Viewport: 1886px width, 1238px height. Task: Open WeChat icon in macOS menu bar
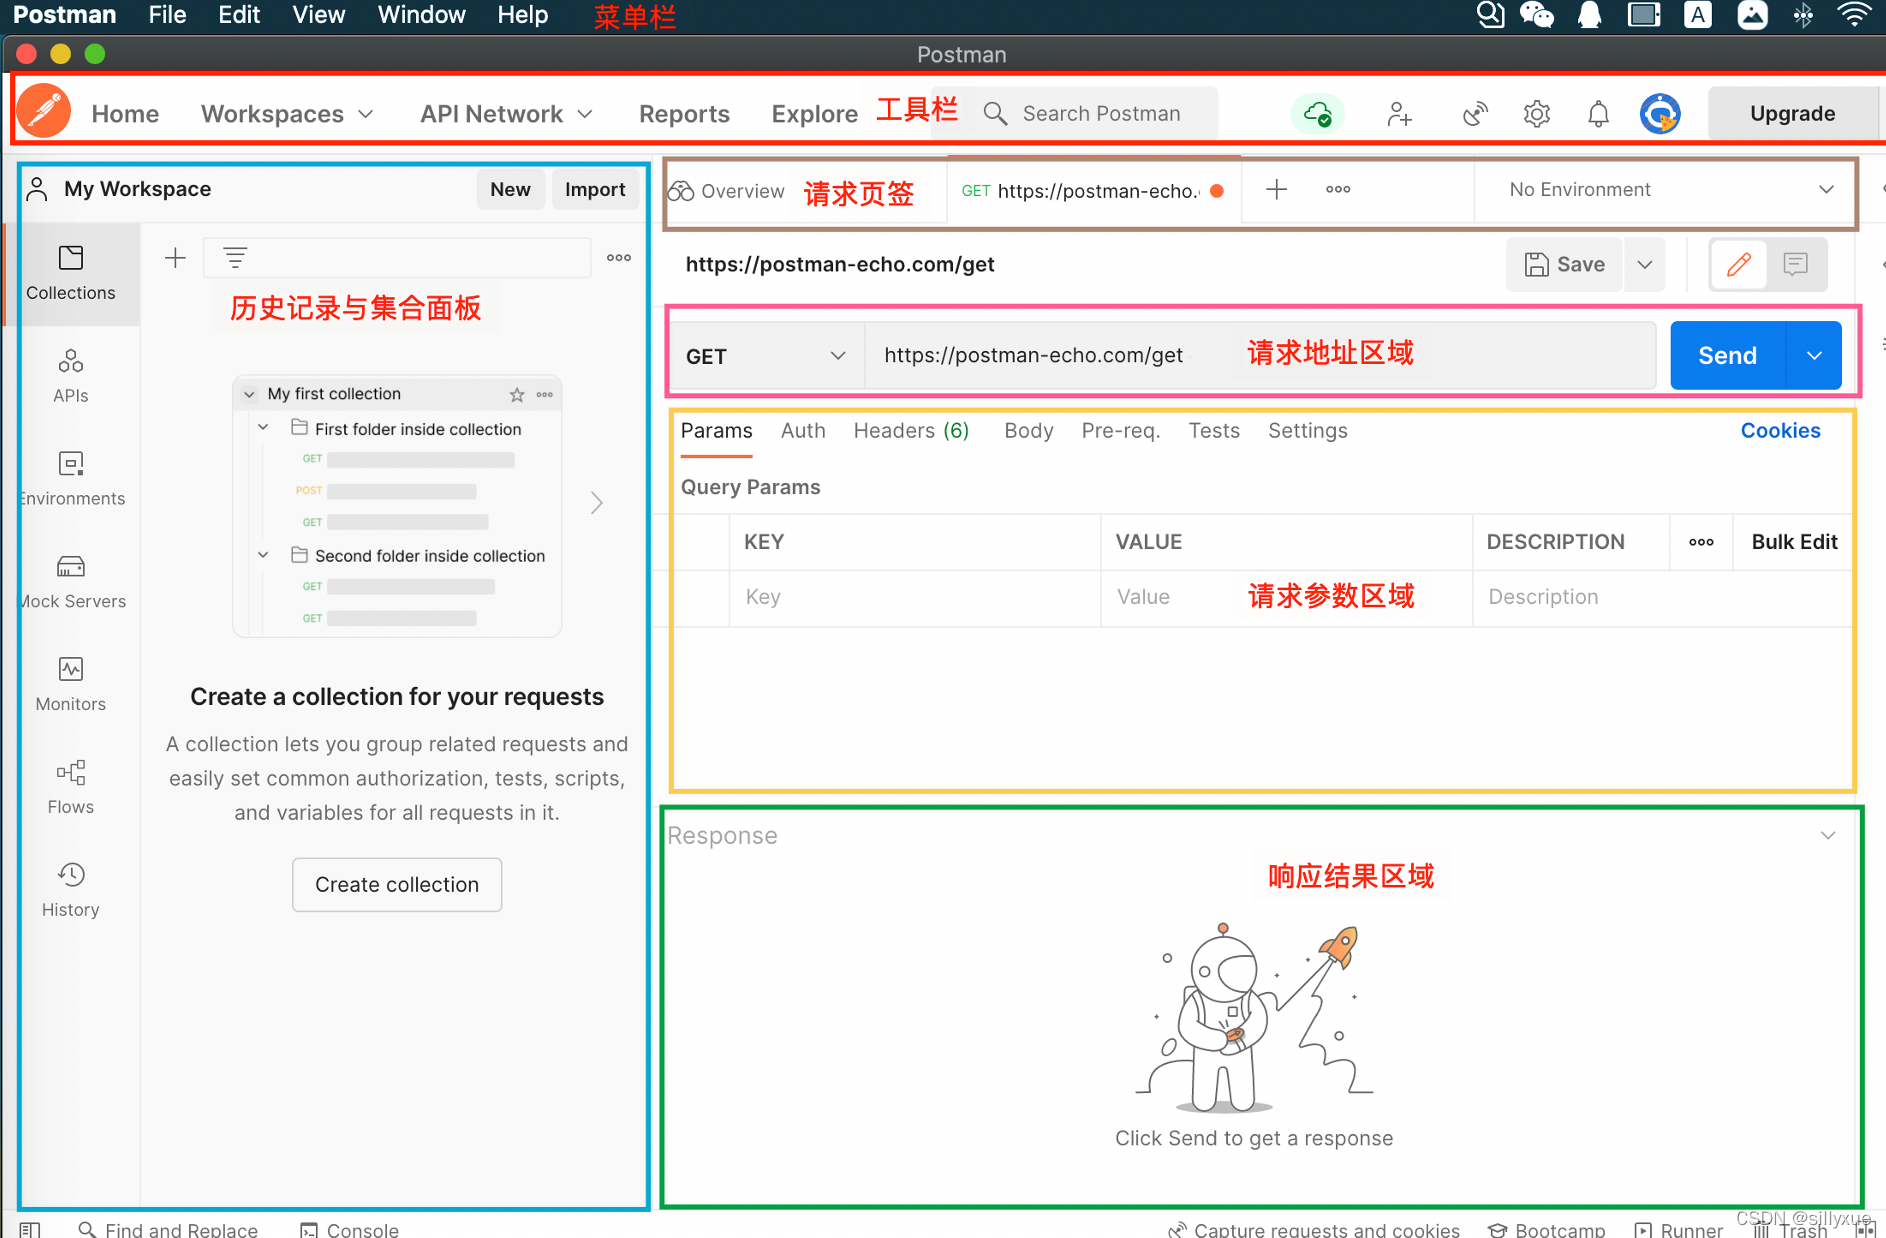(1537, 15)
